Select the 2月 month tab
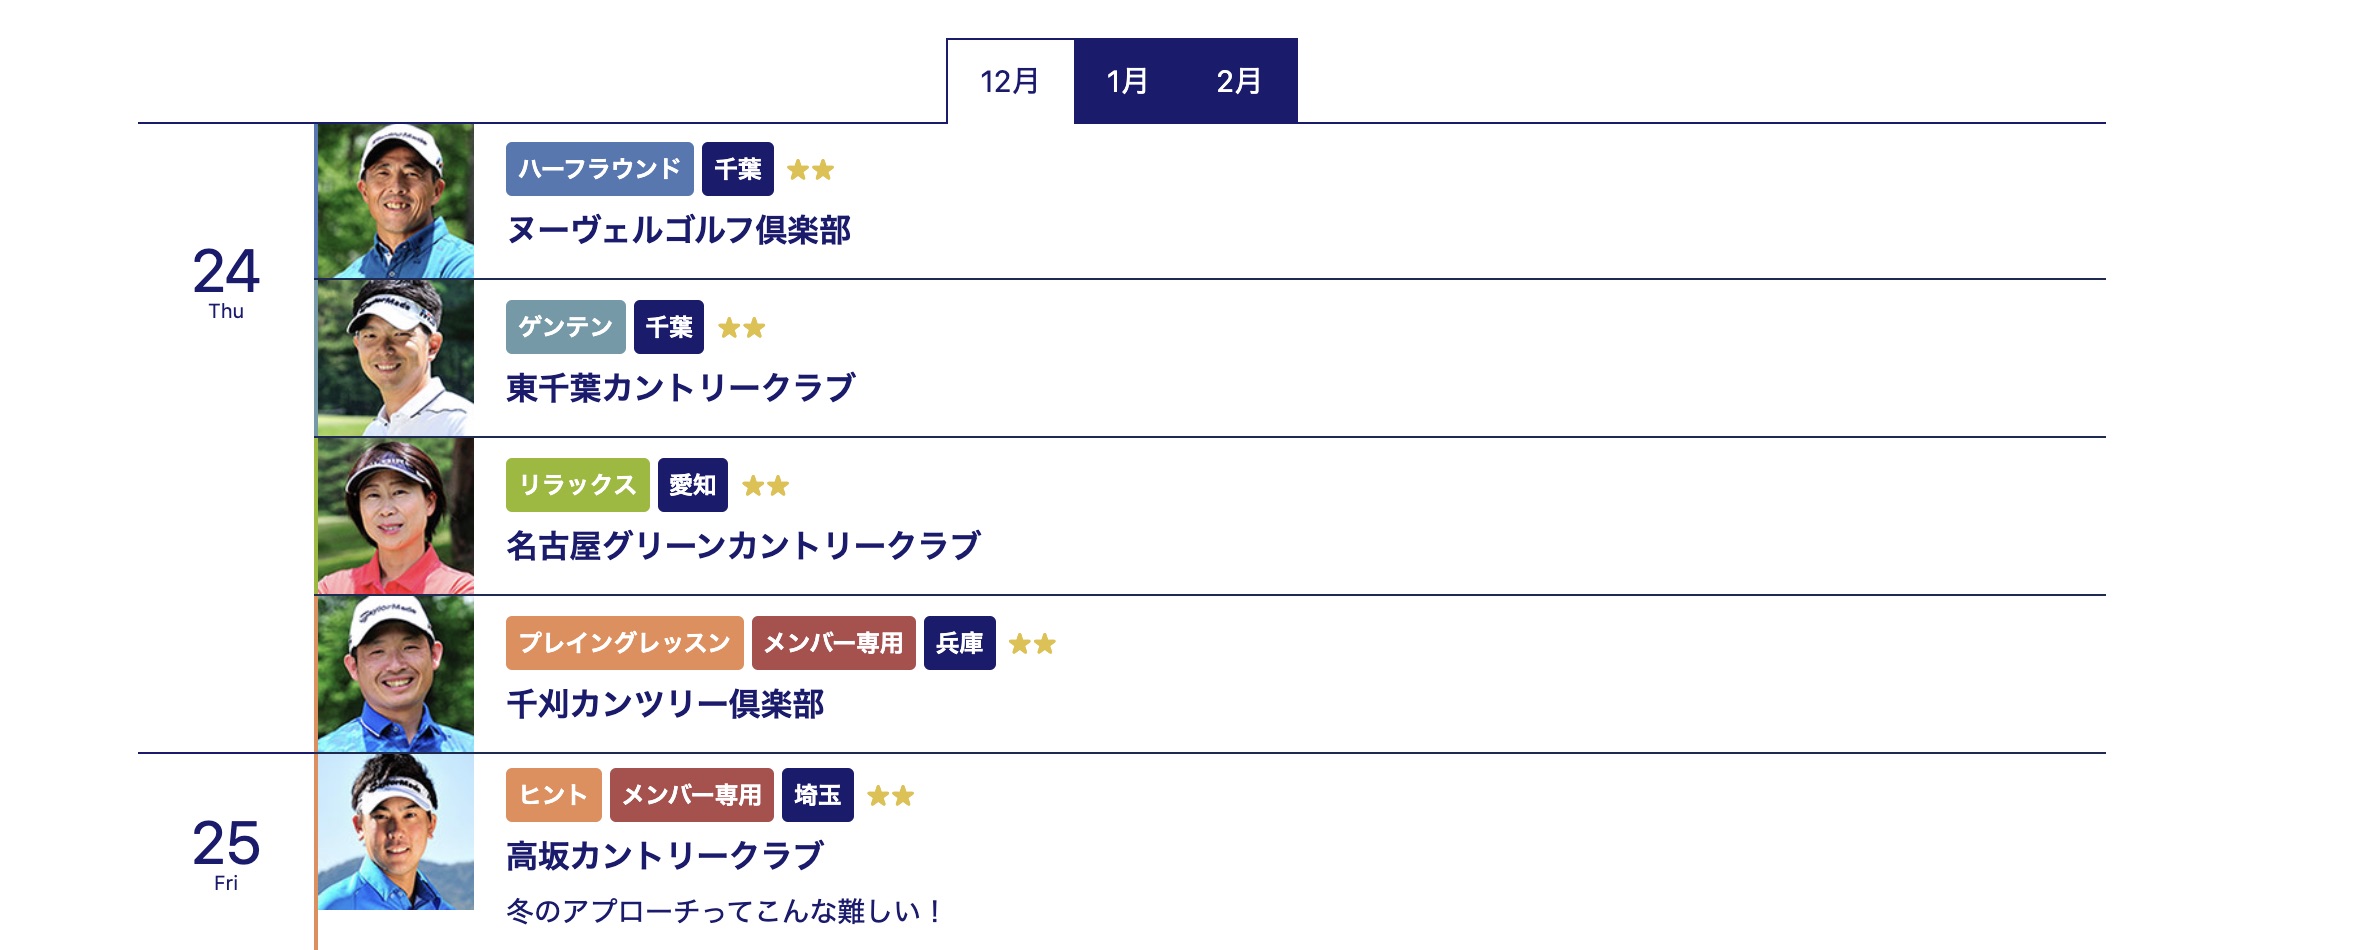This screenshot has width=2356, height=950. 1239,81
